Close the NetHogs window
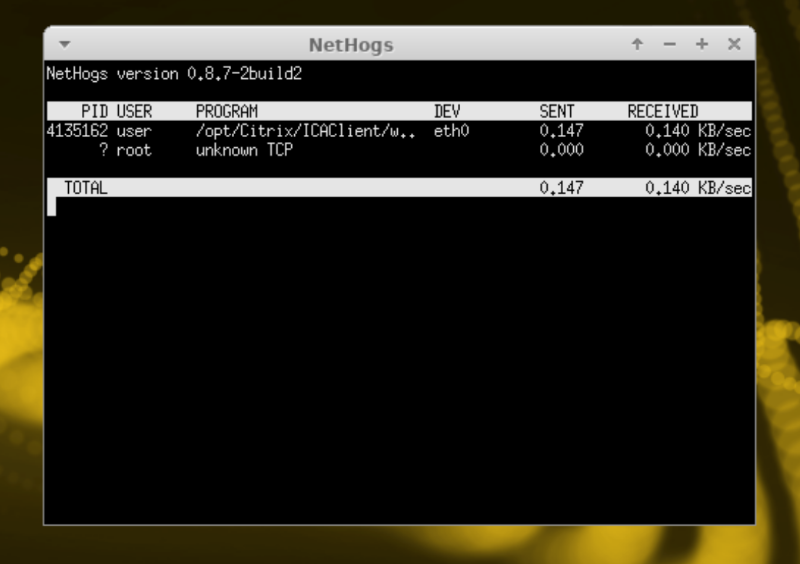The image size is (800, 564). 733,45
